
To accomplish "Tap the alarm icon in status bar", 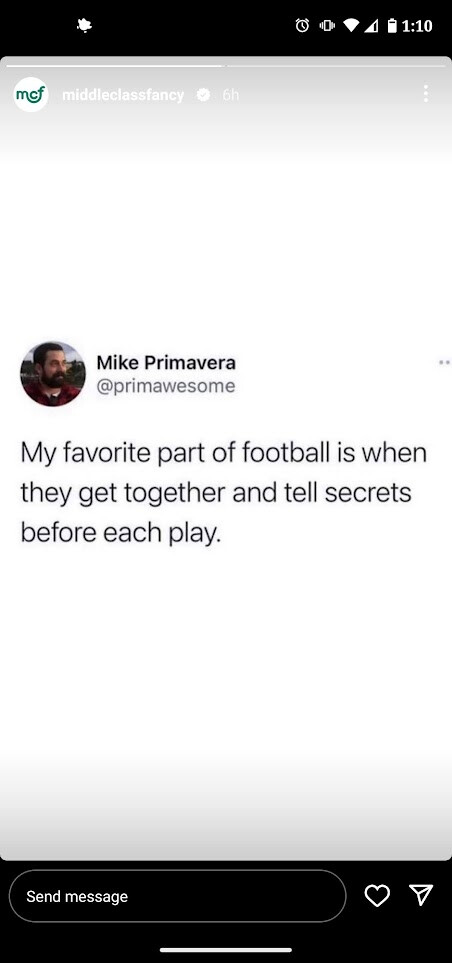I will click(x=302, y=25).
